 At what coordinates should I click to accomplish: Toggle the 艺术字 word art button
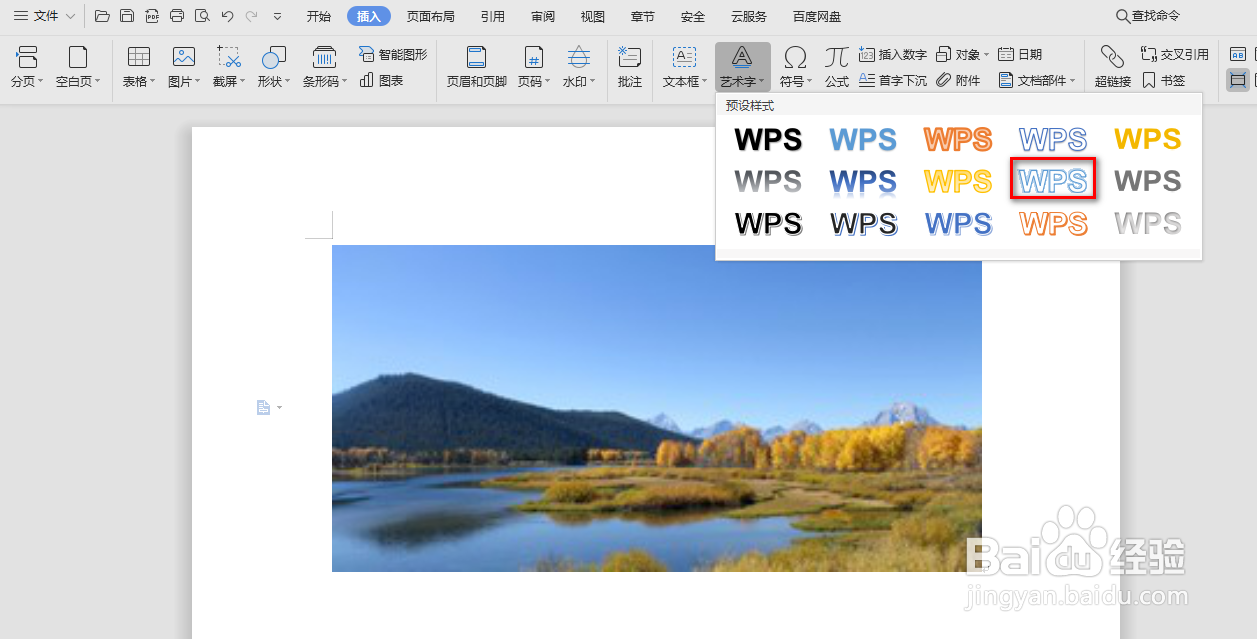tap(743, 67)
